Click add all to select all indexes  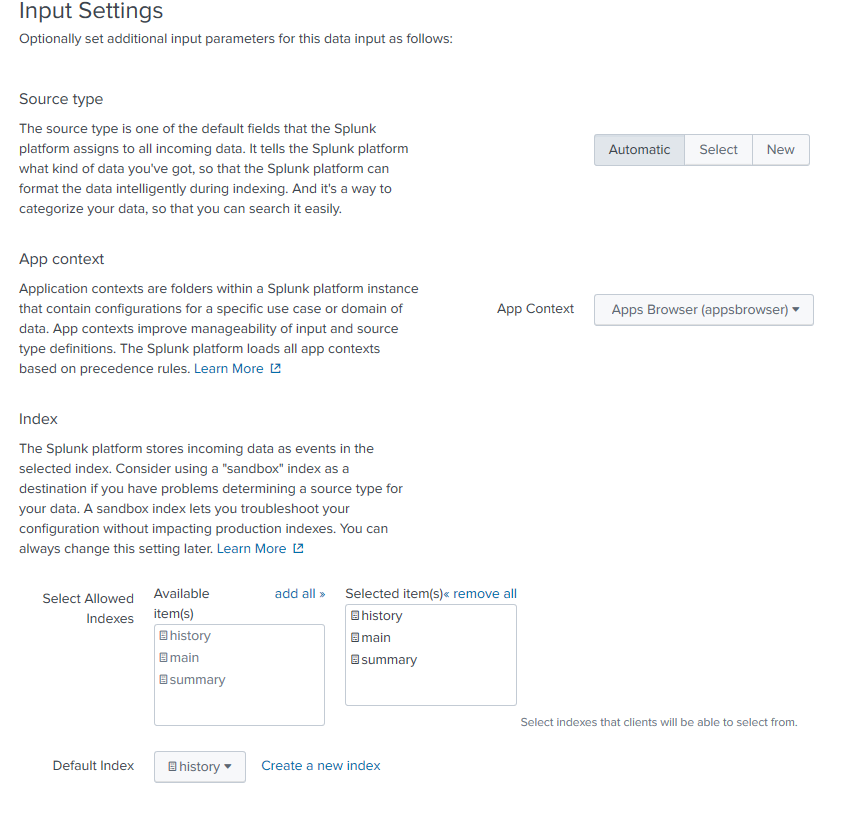click(300, 594)
